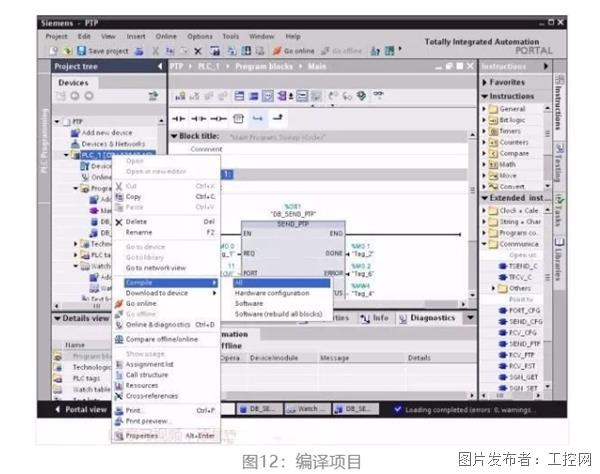Expand the Favorites section in Instructions

point(486,82)
